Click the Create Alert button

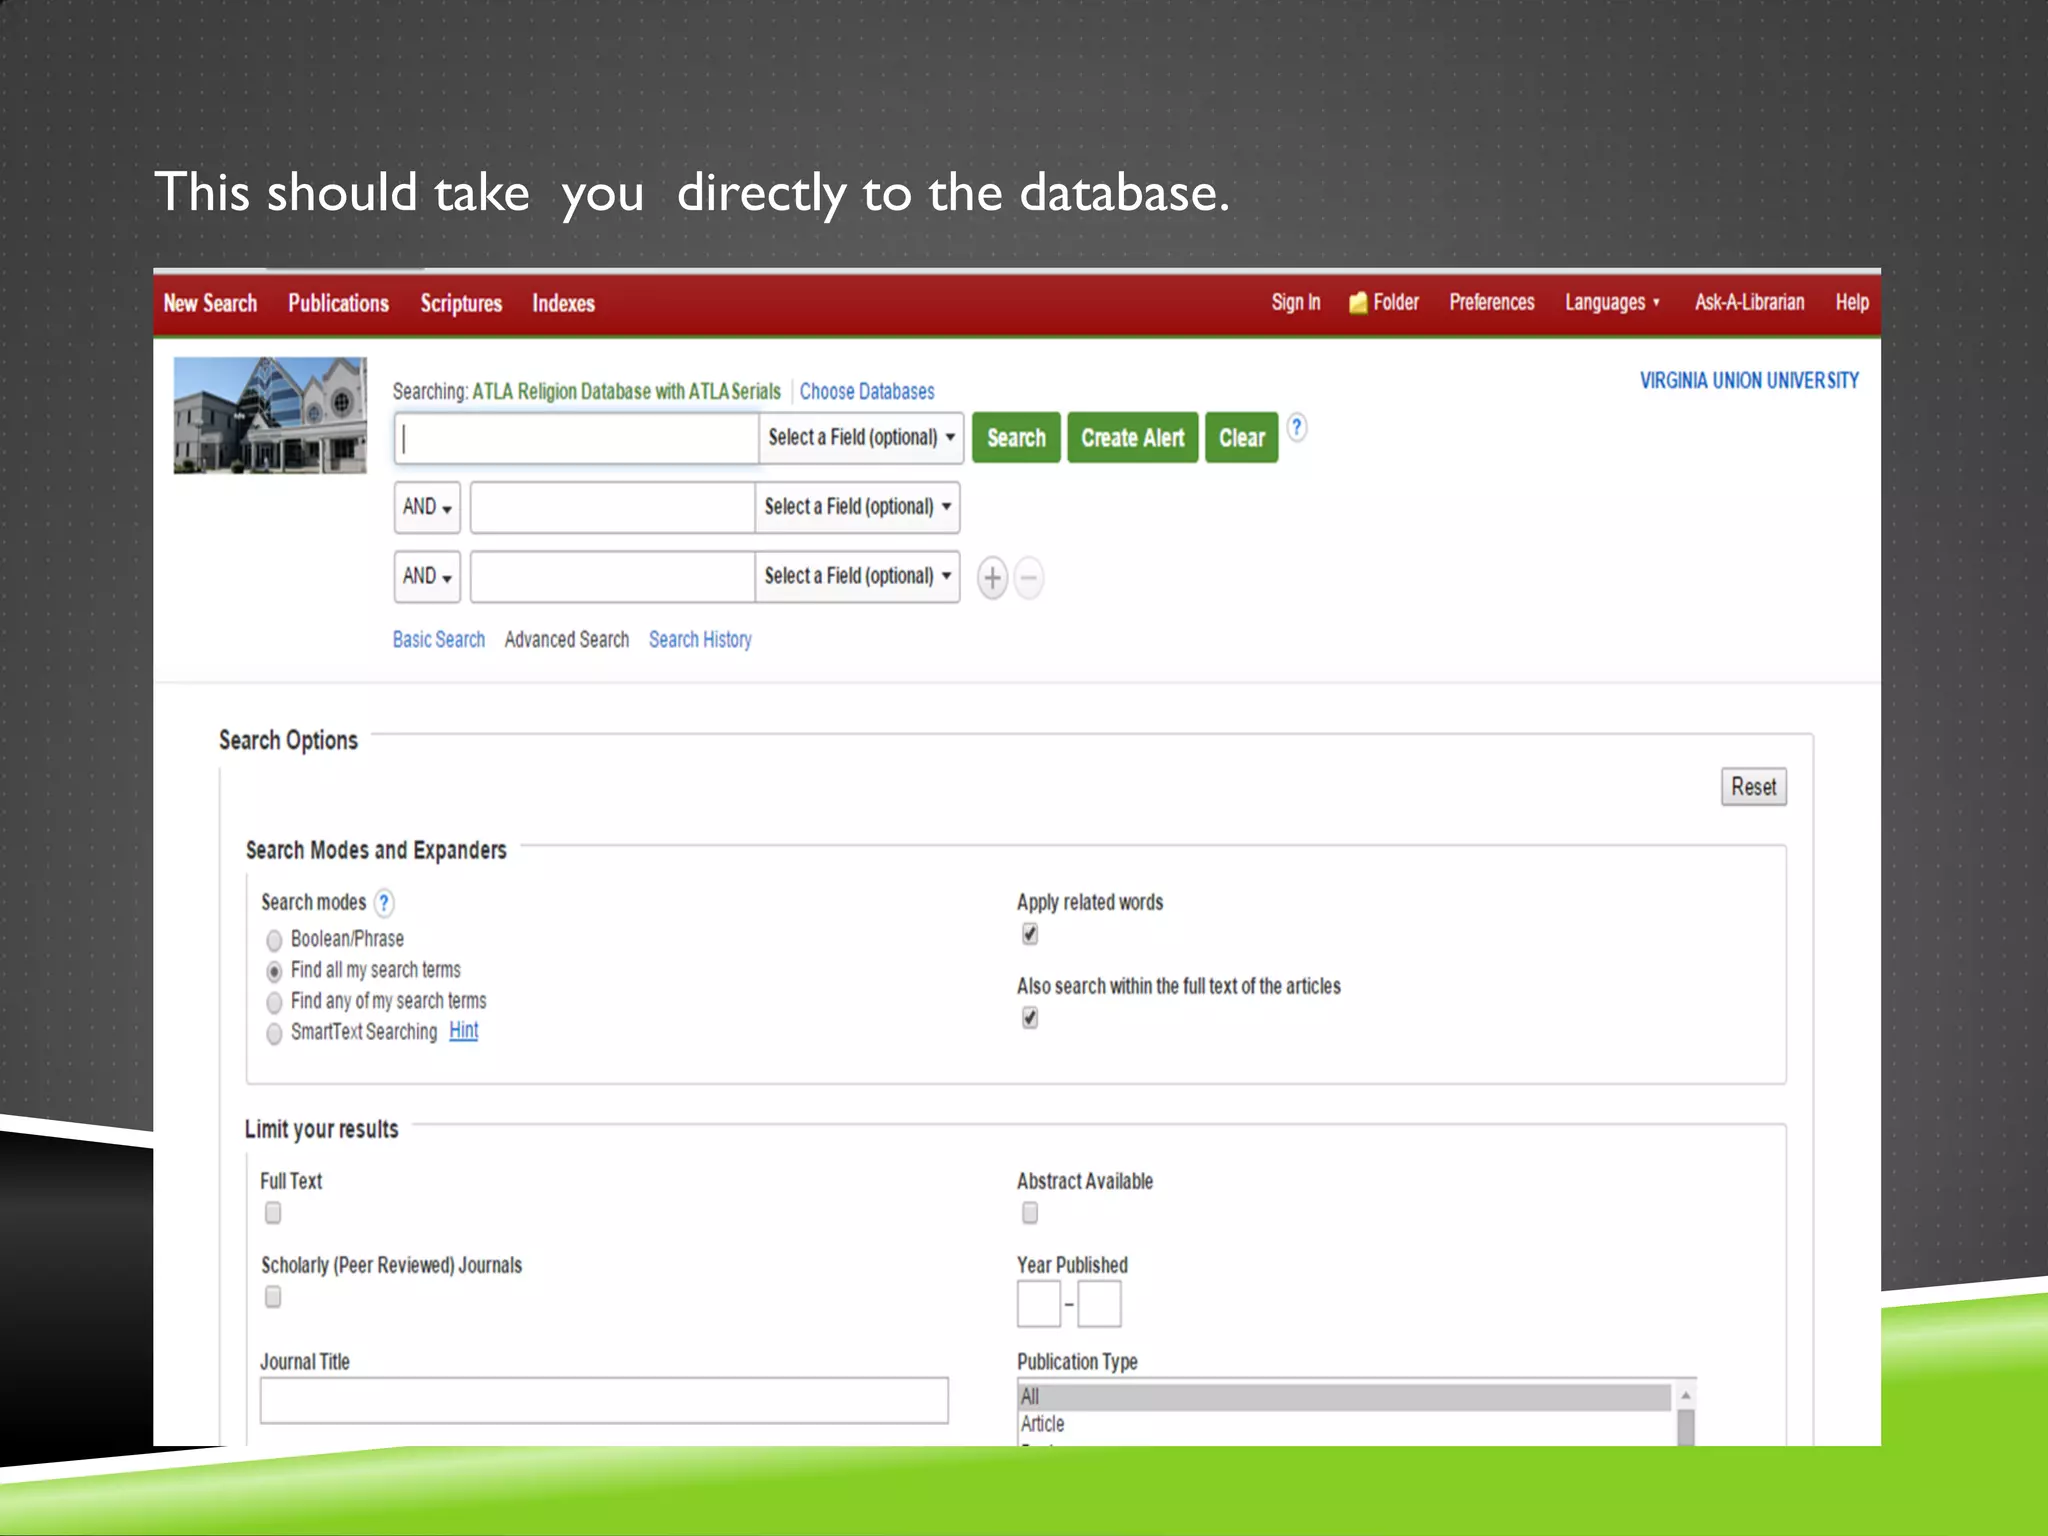(1132, 438)
